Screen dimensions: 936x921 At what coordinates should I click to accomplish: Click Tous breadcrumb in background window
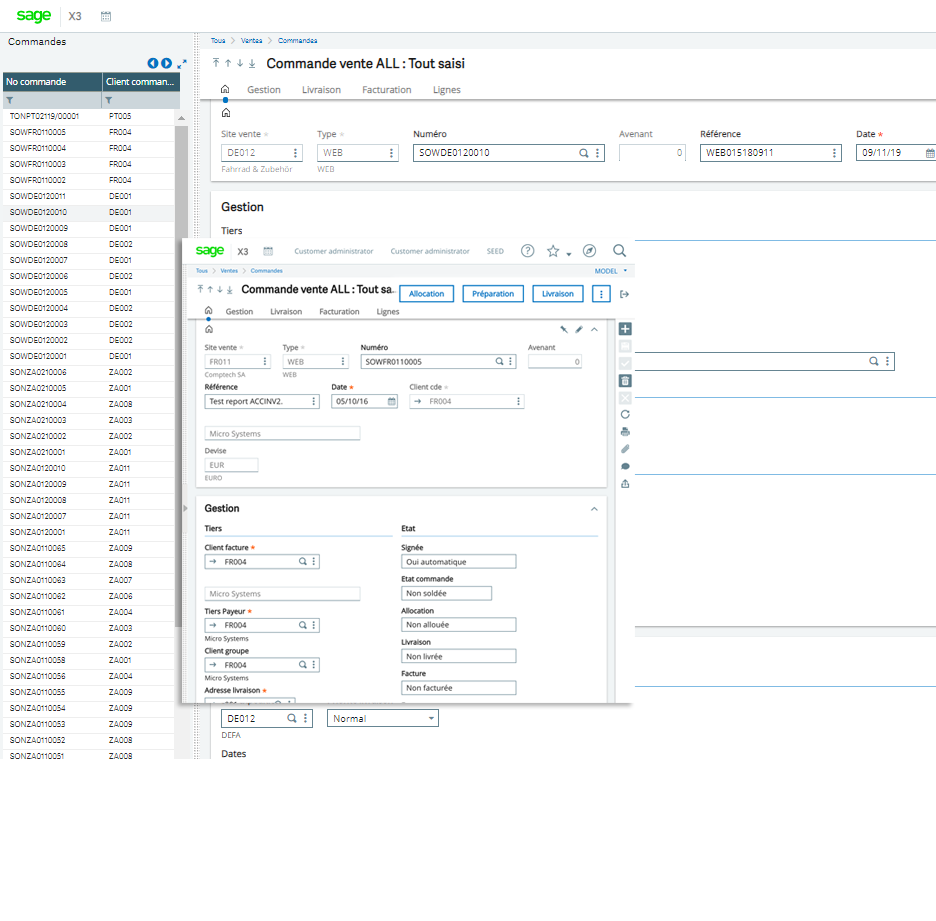[218, 41]
